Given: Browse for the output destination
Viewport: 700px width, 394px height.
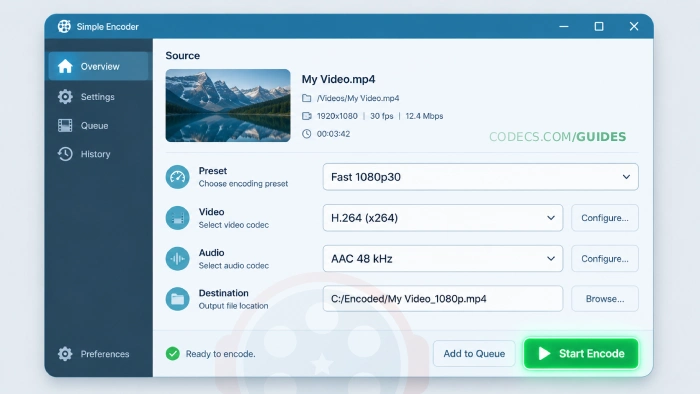Looking at the screenshot, I should [605, 299].
